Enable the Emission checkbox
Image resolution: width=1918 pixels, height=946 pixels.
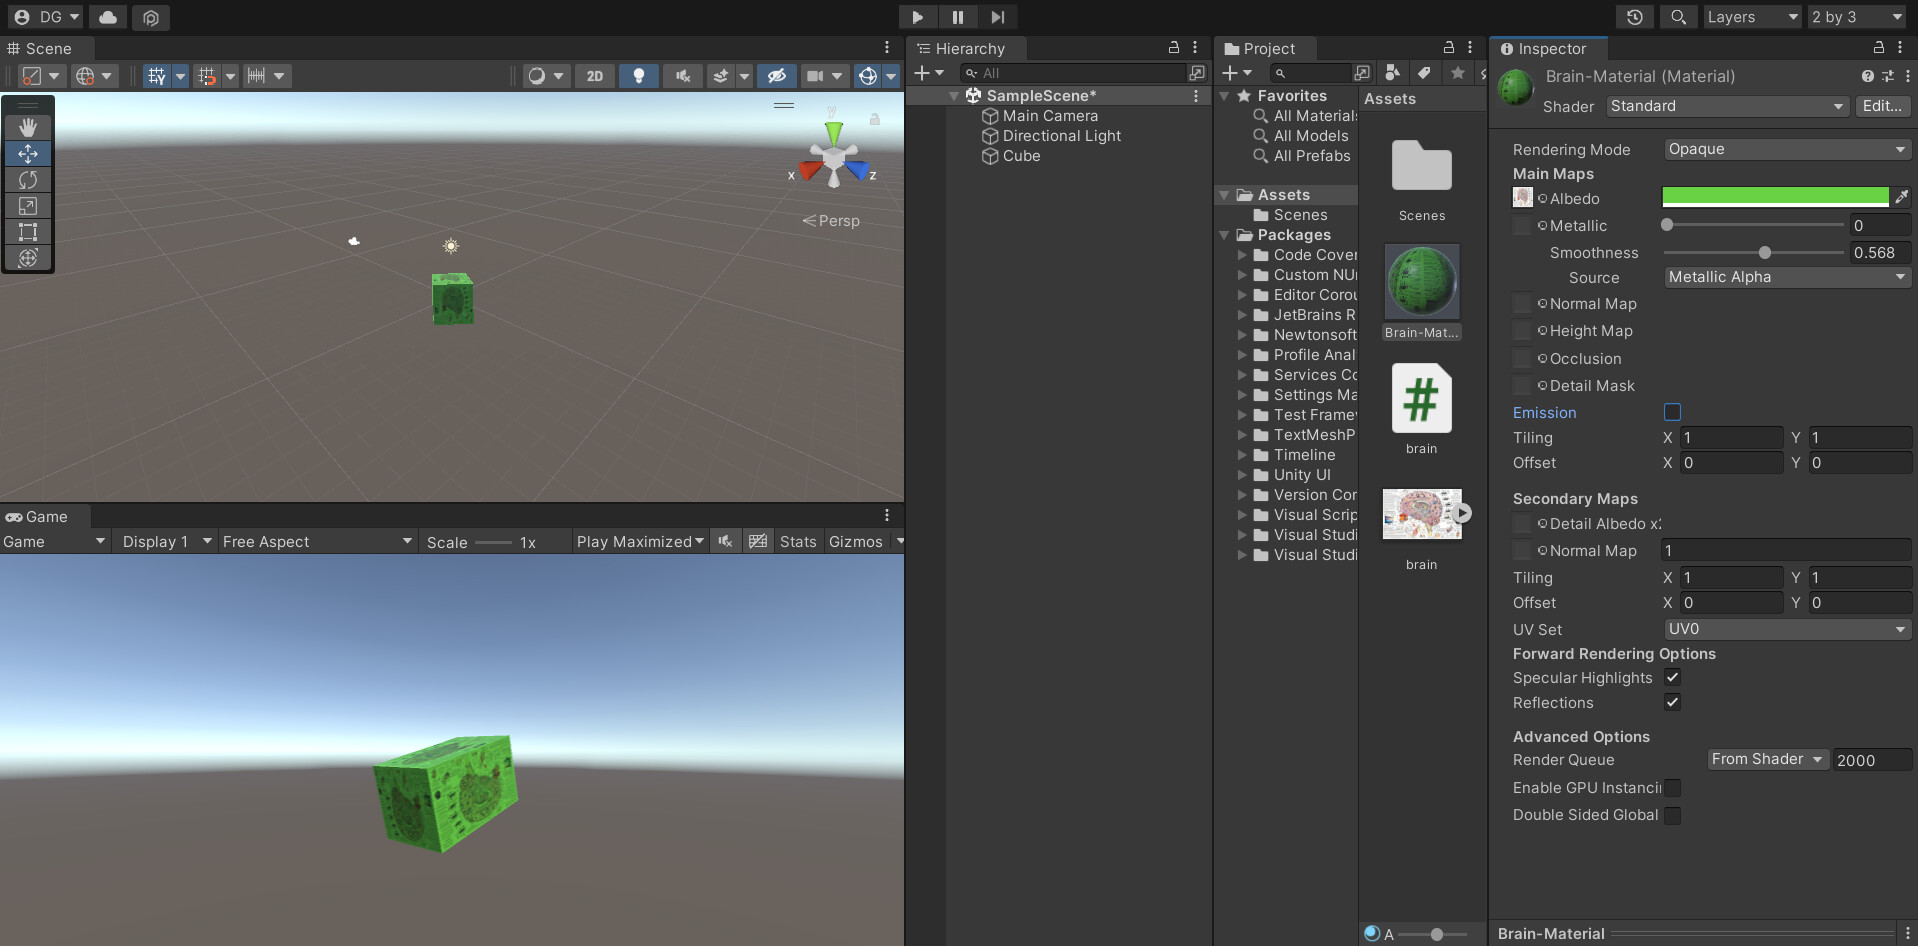pyautogui.click(x=1673, y=411)
